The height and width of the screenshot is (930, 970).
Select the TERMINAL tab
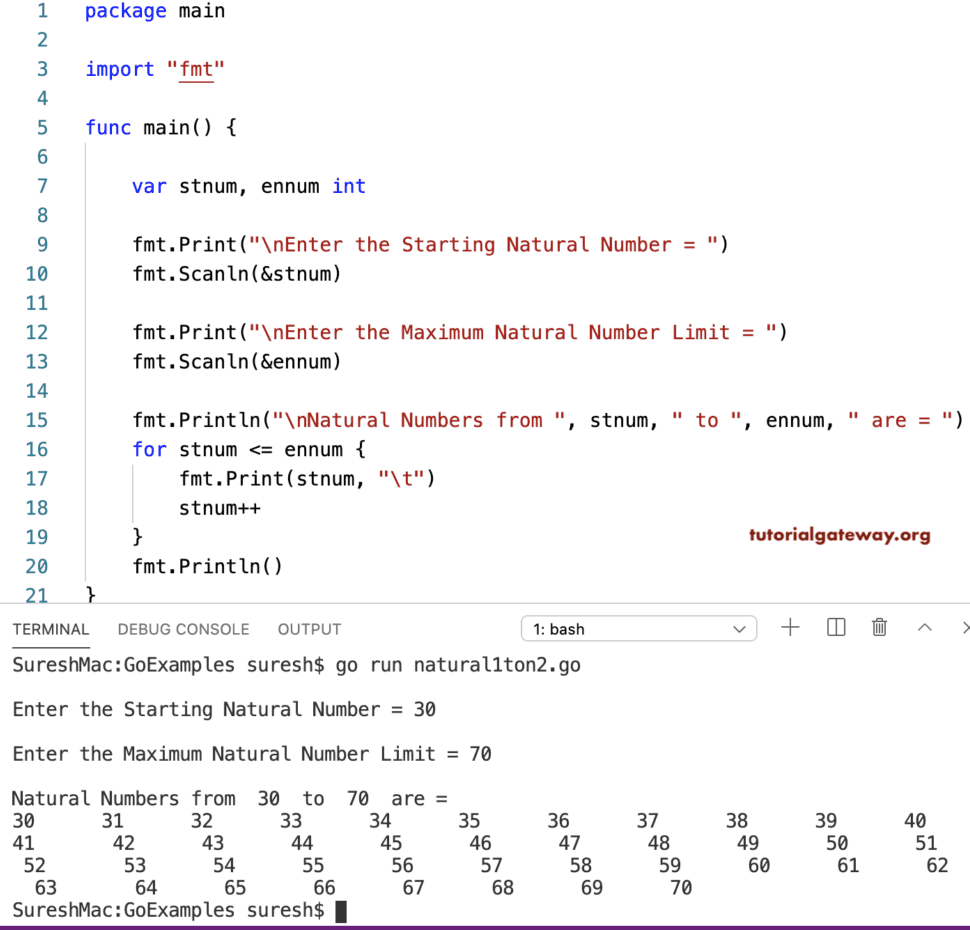[x=51, y=630]
